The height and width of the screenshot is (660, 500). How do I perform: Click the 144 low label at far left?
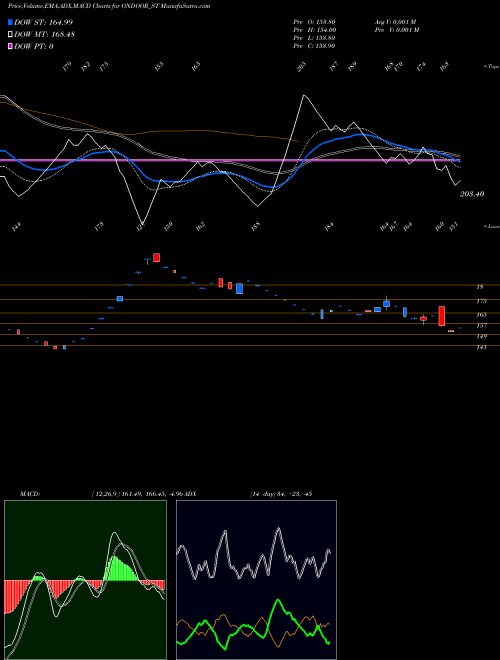point(16,228)
